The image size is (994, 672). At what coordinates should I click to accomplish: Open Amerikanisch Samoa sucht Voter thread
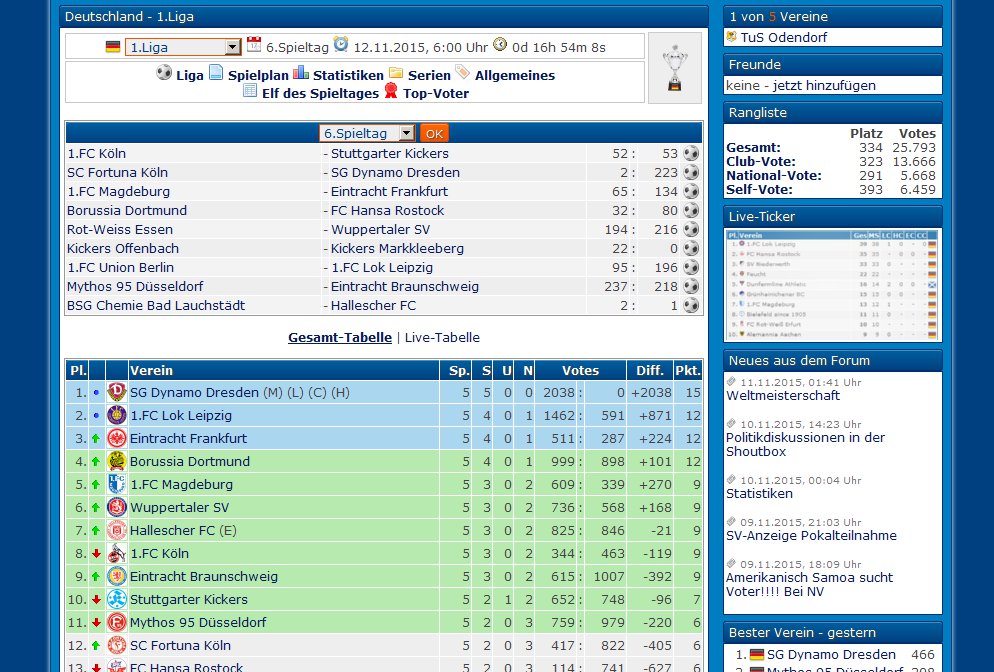pos(810,585)
